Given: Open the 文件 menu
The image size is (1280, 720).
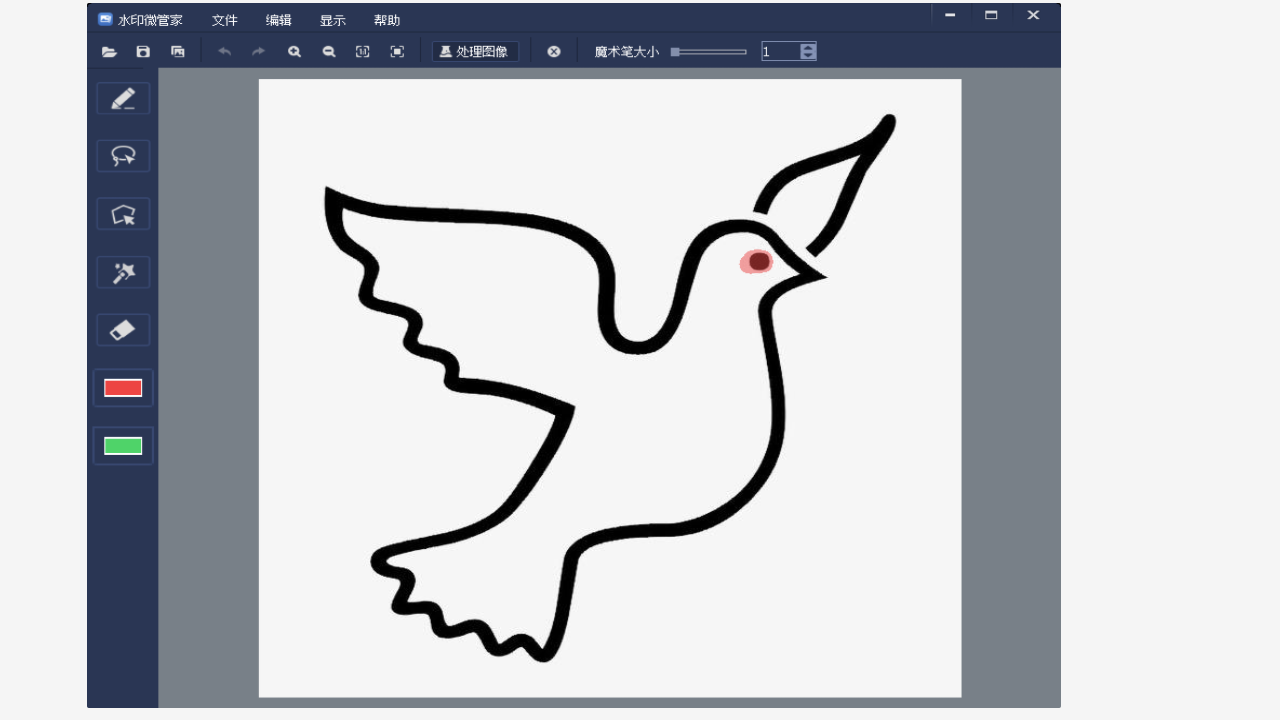Looking at the screenshot, I should pos(225,20).
